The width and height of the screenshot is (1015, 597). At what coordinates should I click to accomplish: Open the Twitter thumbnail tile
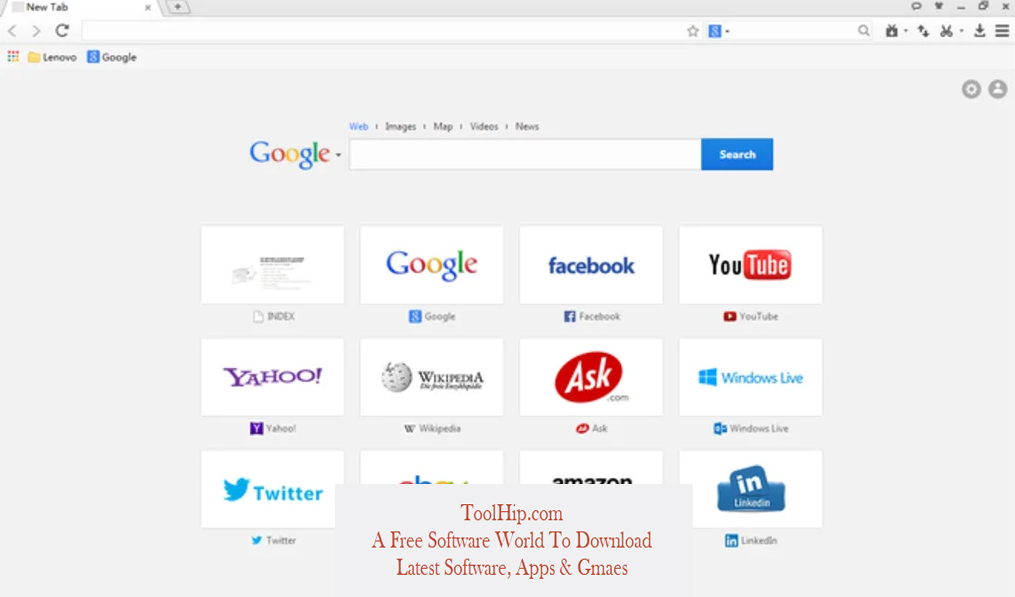[273, 489]
